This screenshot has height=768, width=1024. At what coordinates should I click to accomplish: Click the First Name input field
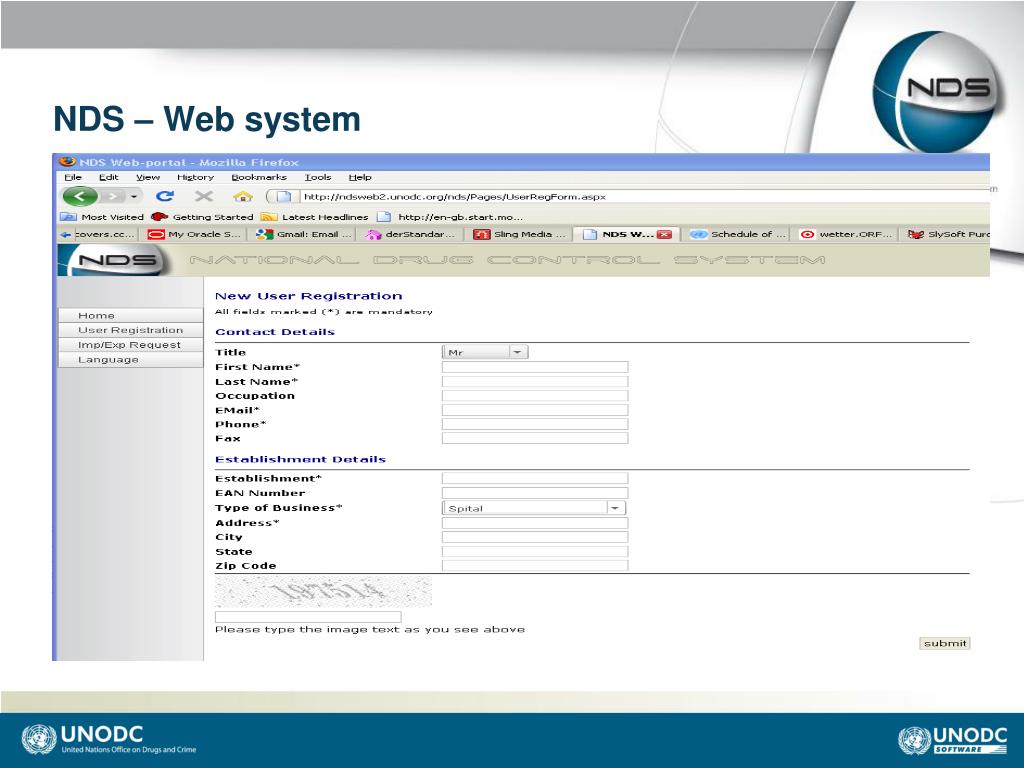pos(535,367)
